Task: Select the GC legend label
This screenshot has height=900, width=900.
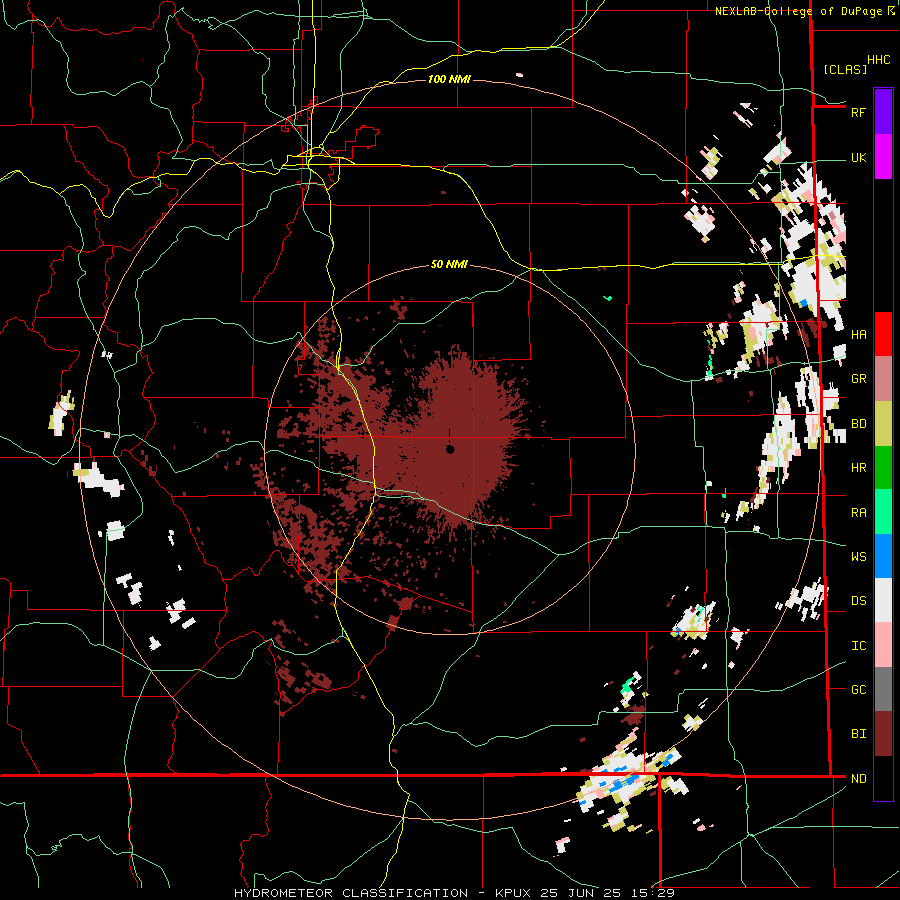Action: click(858, 690)
